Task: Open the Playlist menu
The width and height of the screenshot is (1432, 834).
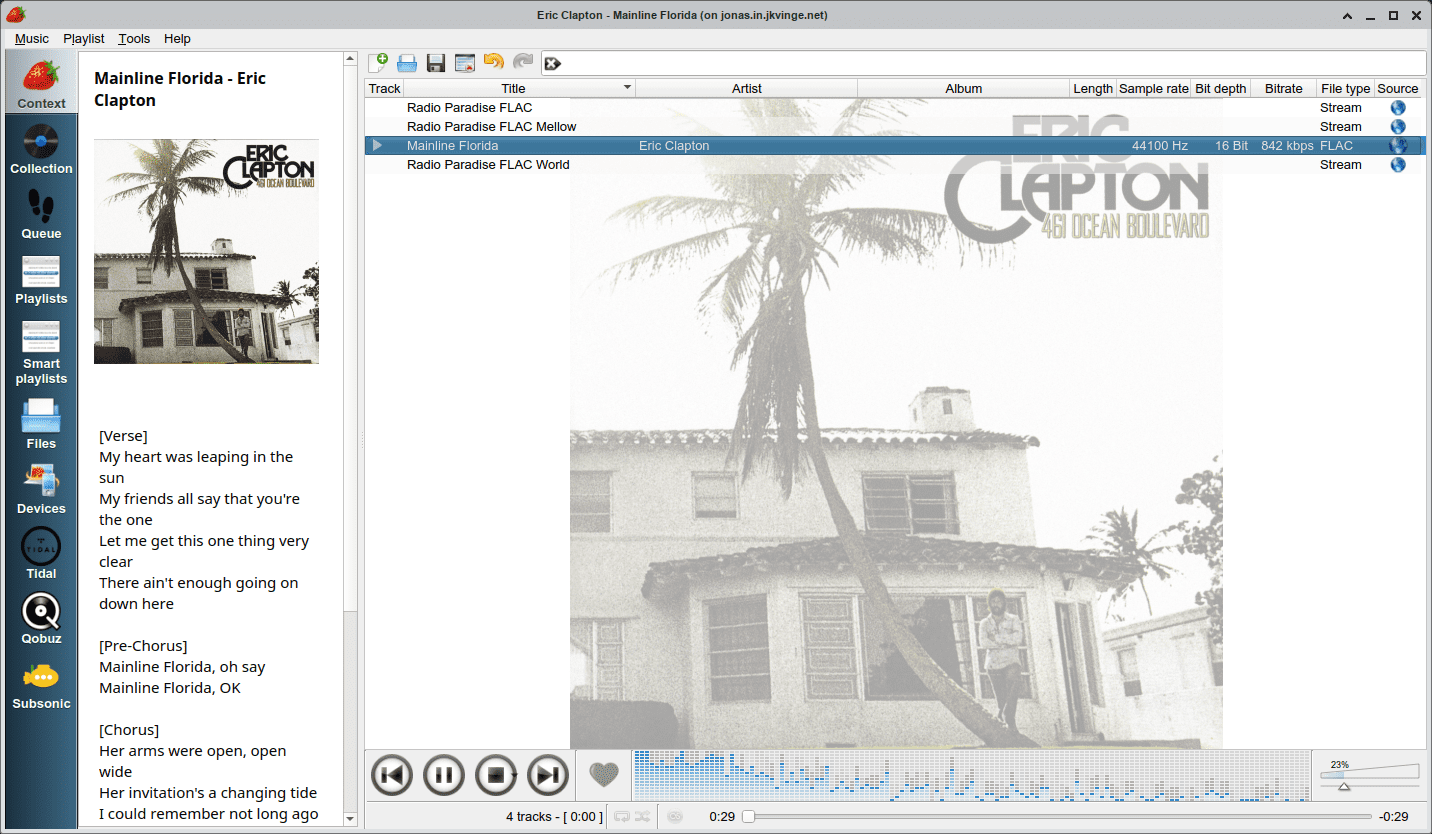Action: coord(84,39)
